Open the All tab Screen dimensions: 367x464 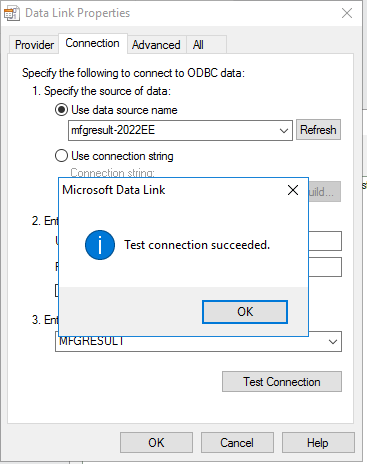[x=198, y=45]
